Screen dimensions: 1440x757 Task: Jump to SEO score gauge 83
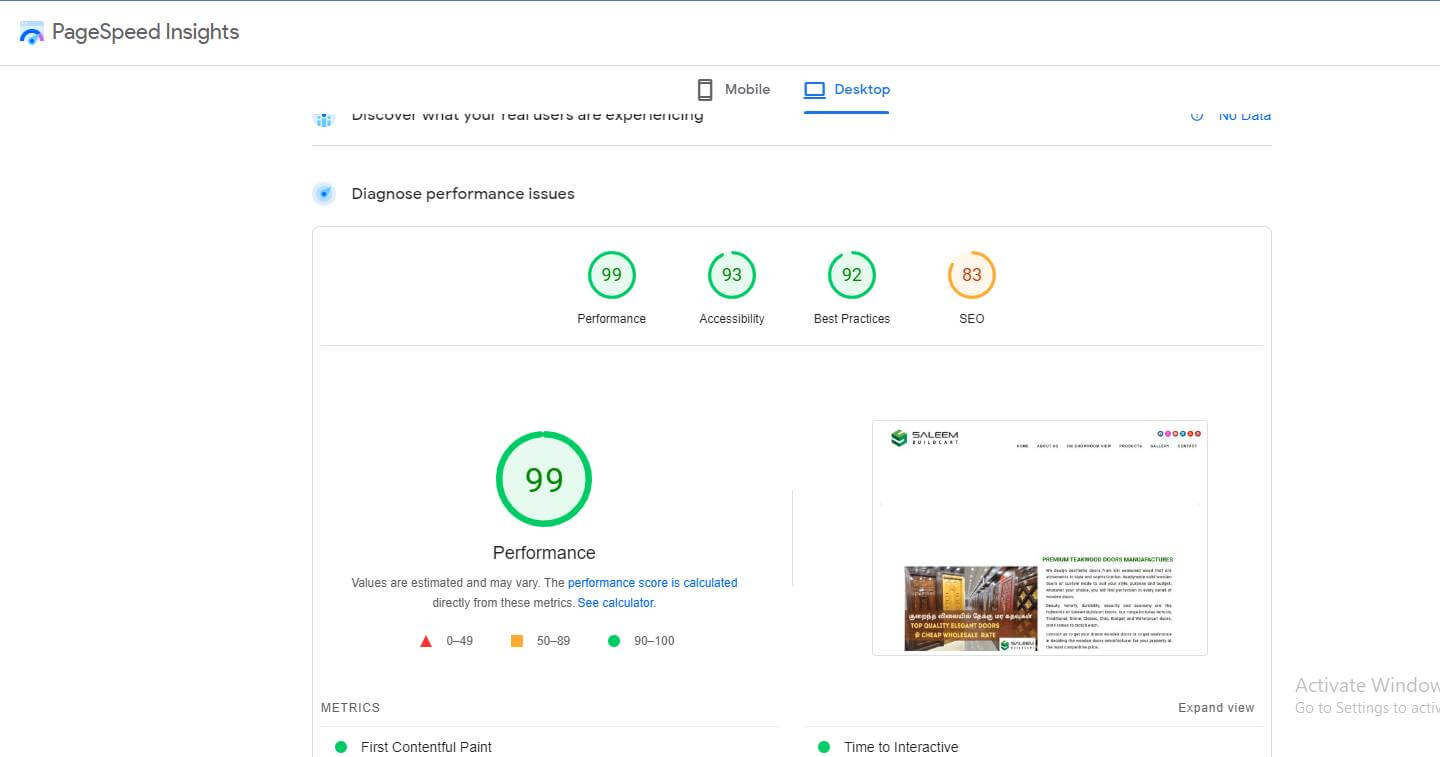(972, 275)
